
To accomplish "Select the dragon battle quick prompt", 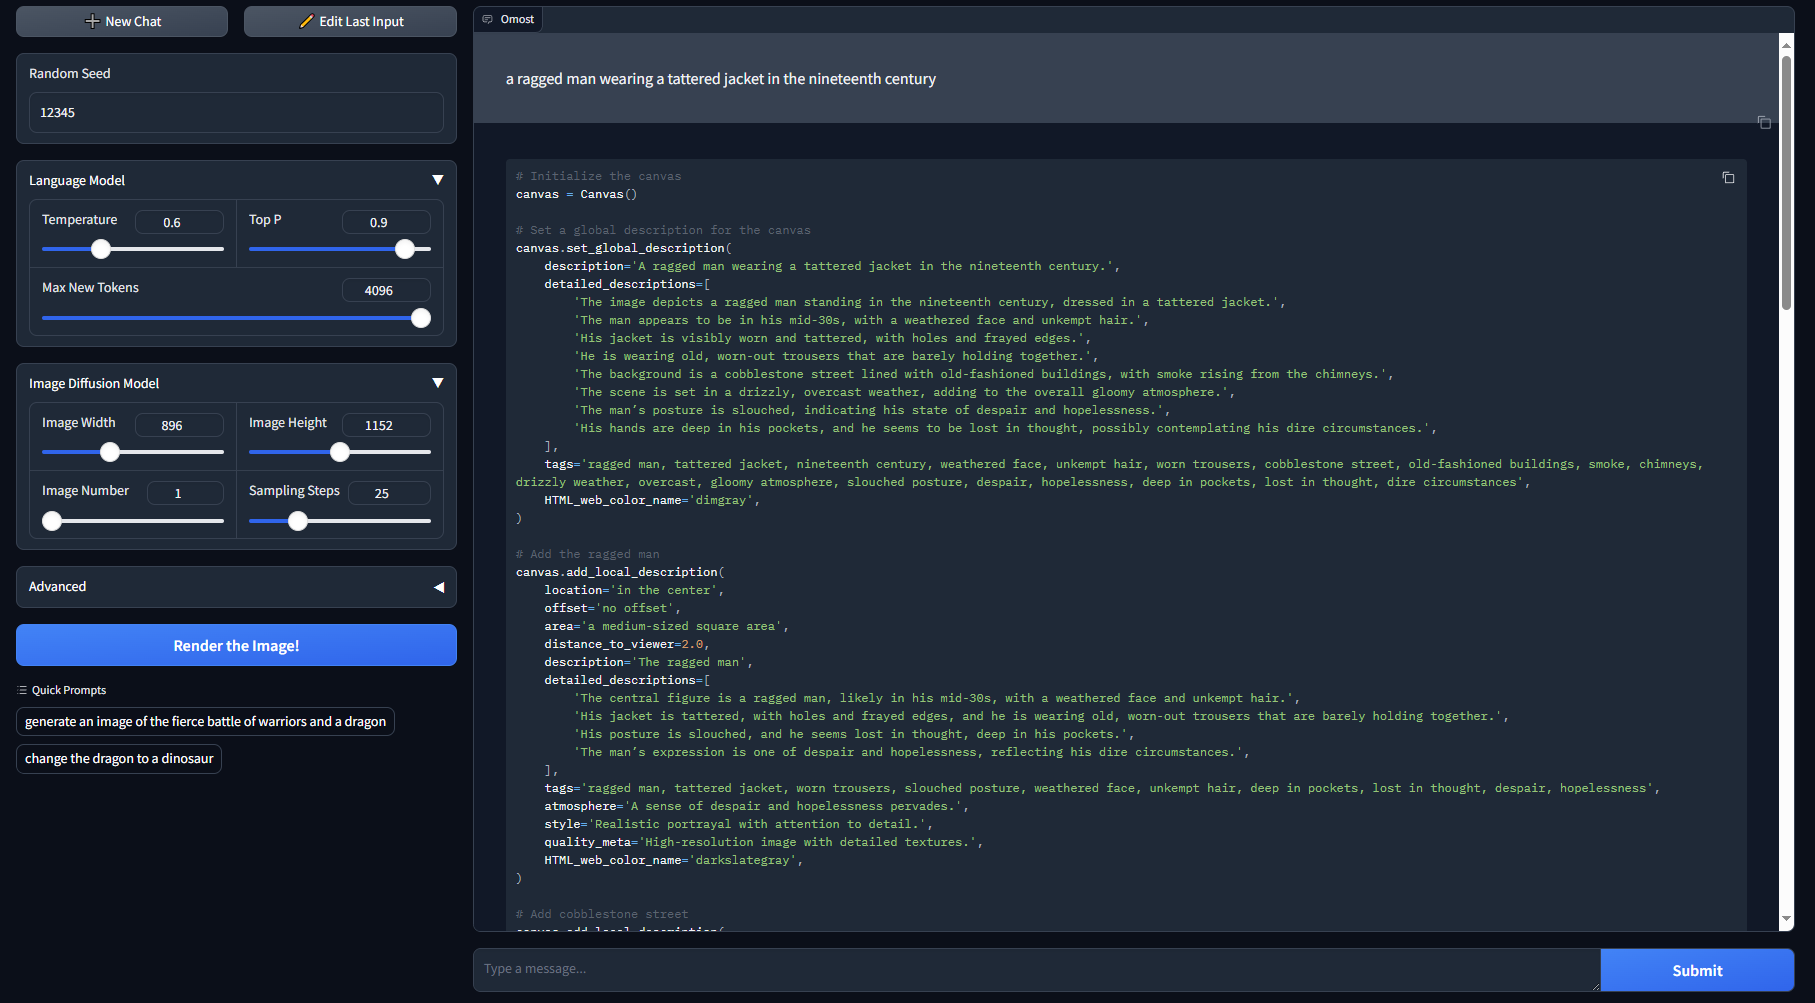I will (x=205, y=721).
